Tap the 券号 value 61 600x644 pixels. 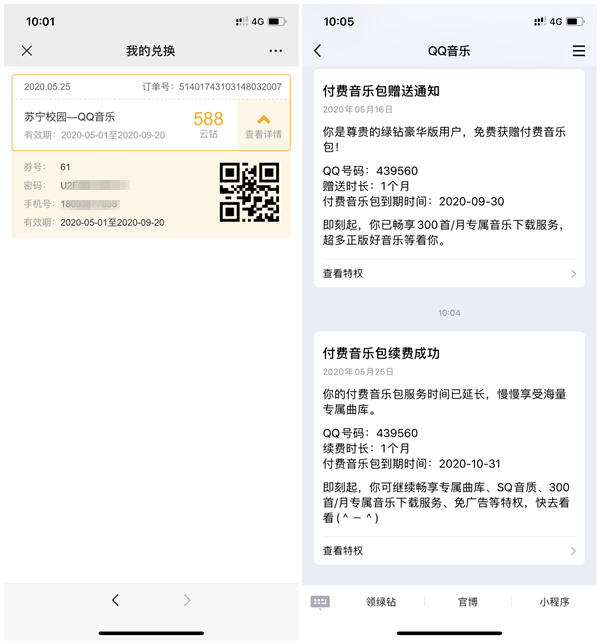point(65,167)
